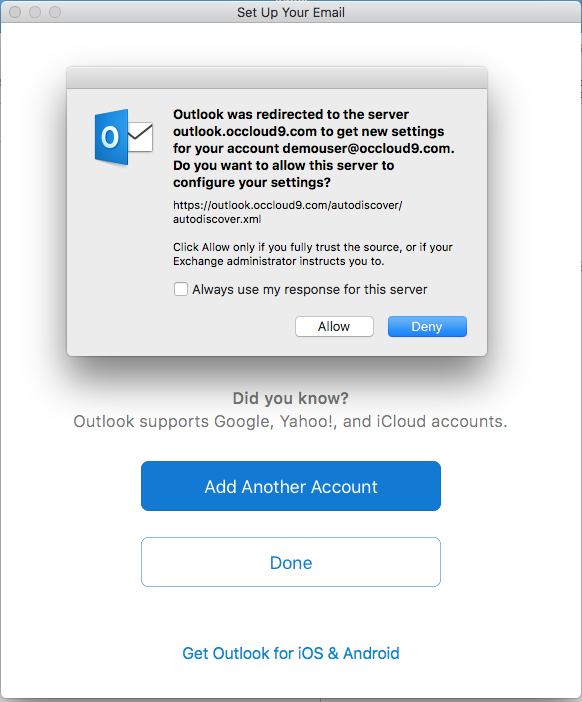The width and height of the screenshot is (582, 702).
Task: Add Another Account to Outlook
Action: (x=291, y=486)
